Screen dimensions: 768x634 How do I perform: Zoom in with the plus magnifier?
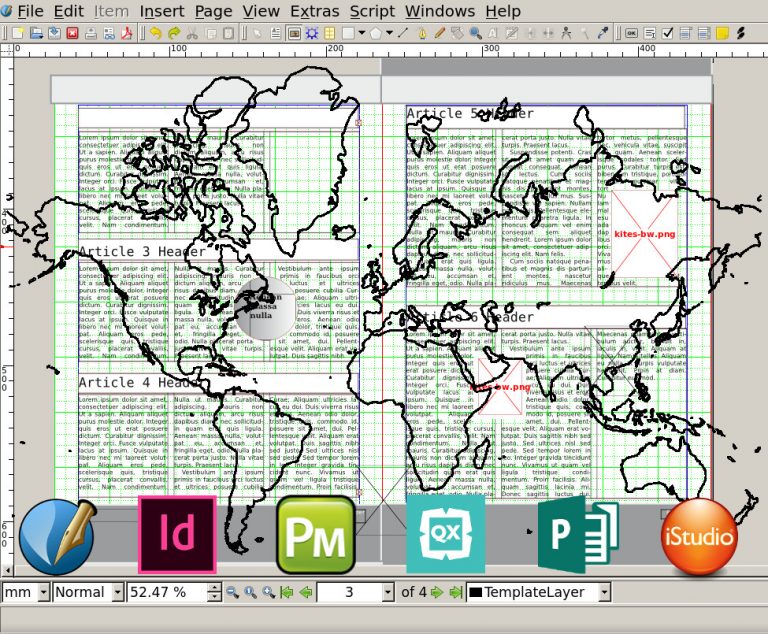coord(268,592)
